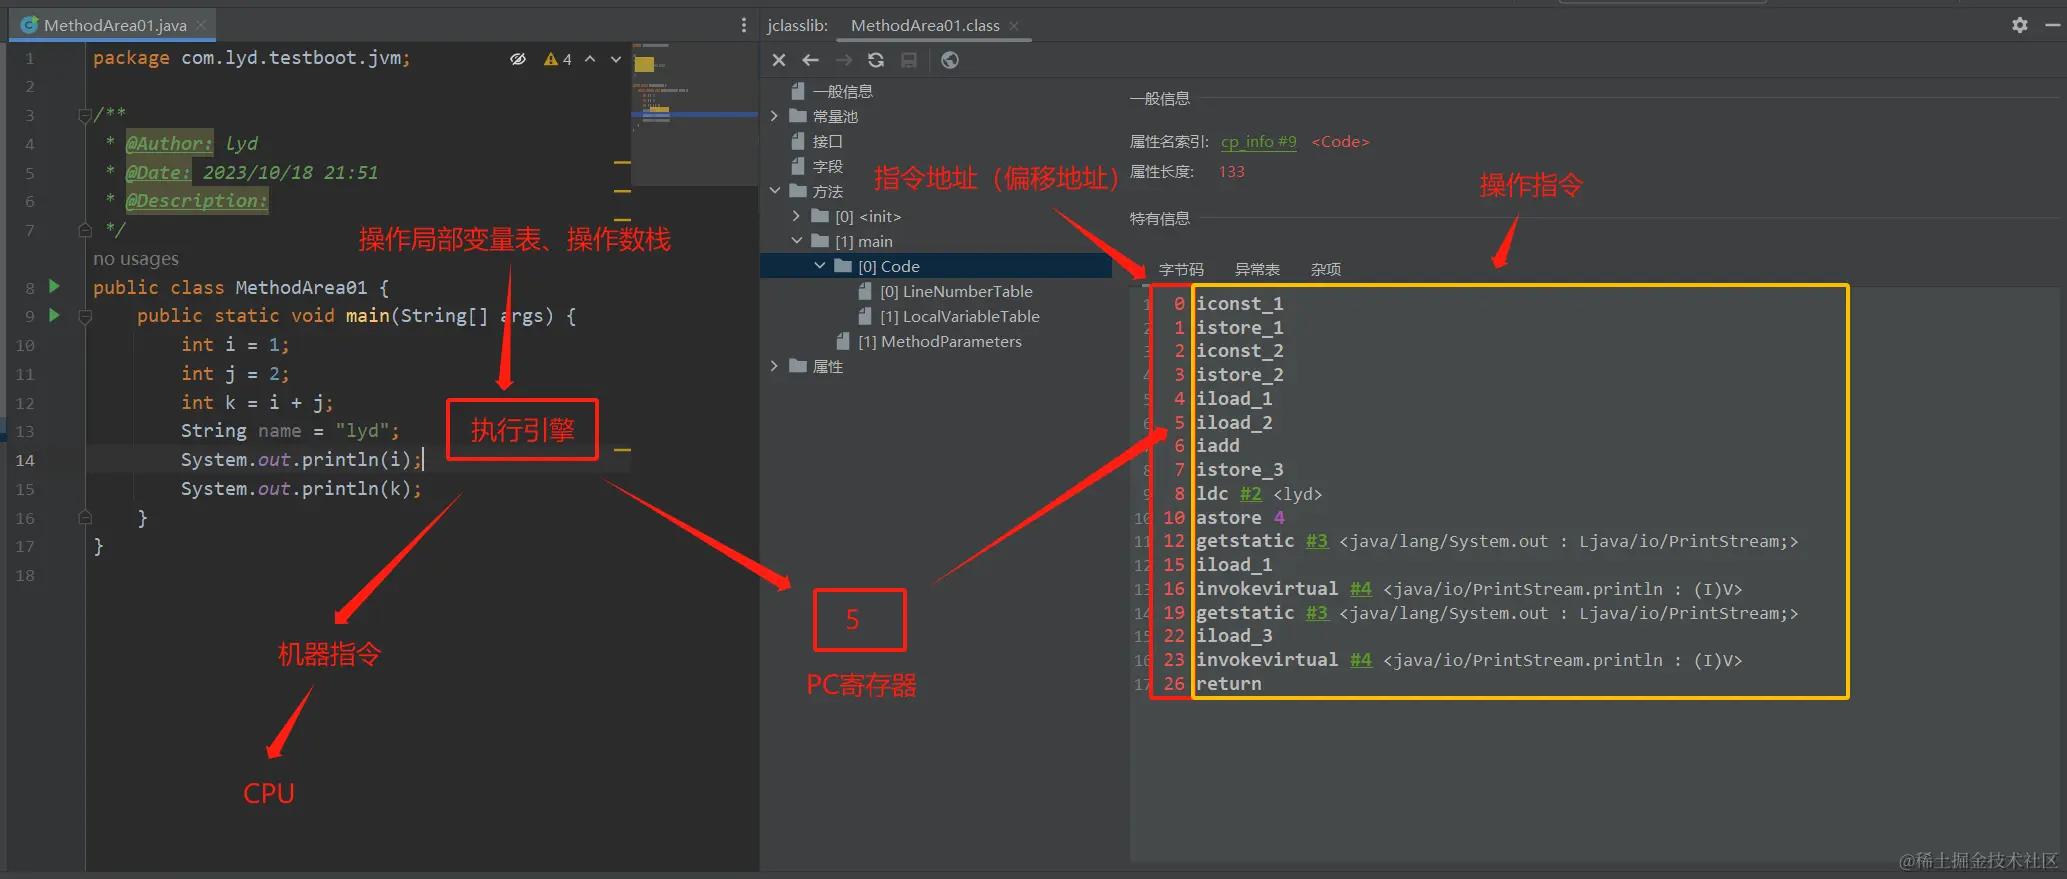
Task: Fold the Javadoc comment block
Action: point(85,115)
